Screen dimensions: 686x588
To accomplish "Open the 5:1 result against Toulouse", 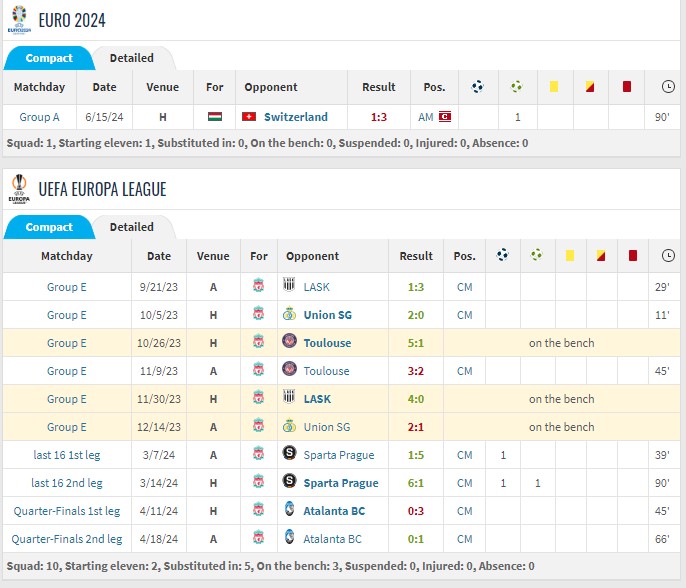I will 416,343.
